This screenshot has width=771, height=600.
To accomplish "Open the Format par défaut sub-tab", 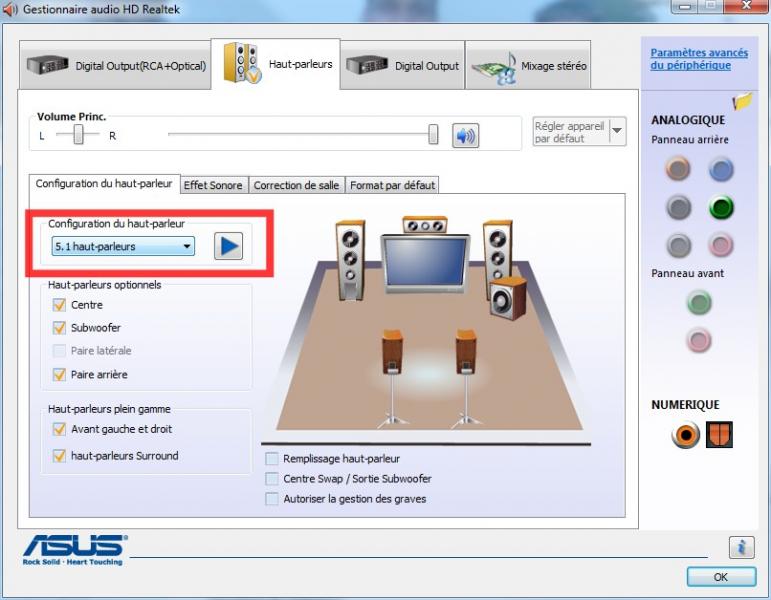I will 392,185.
